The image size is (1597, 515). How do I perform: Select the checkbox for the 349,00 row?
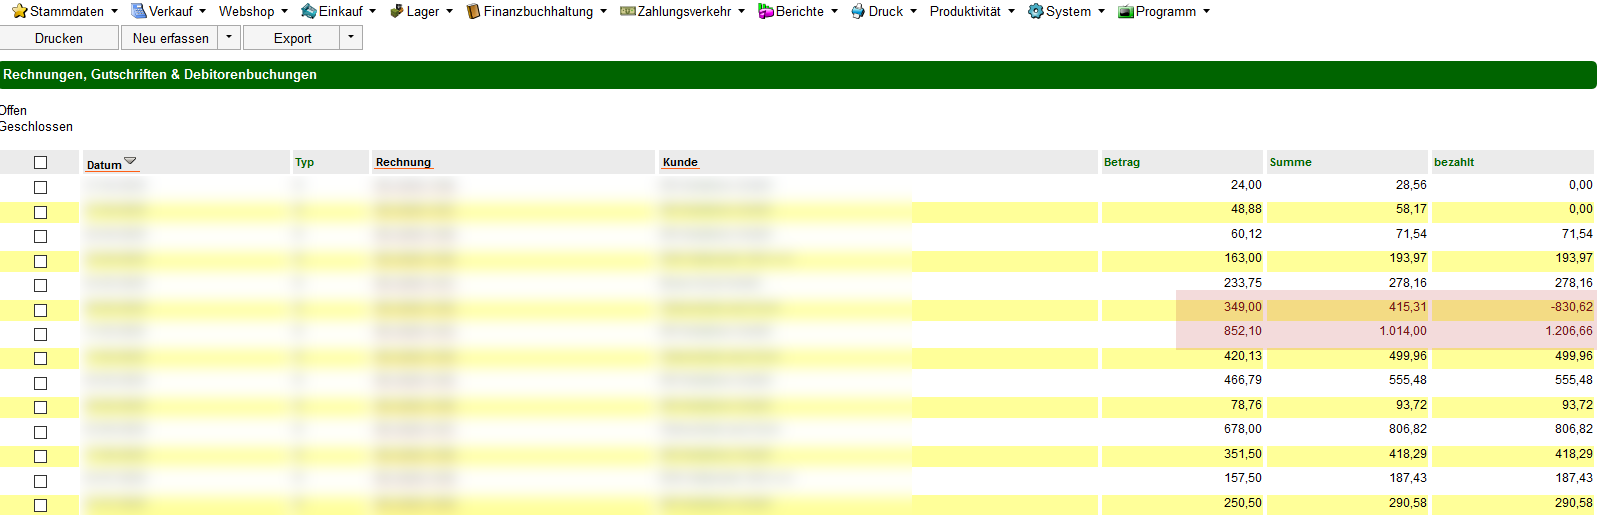[x=40, y=310]
